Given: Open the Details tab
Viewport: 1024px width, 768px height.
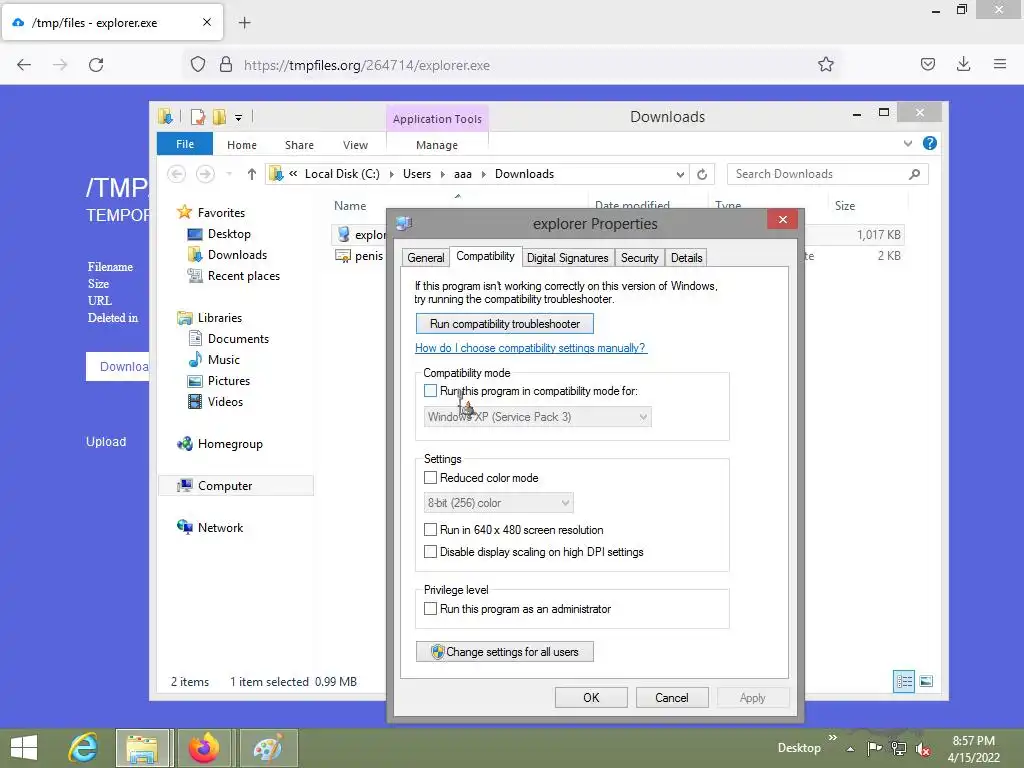Looking at the screenshot, I should click(x=686, y=258).
